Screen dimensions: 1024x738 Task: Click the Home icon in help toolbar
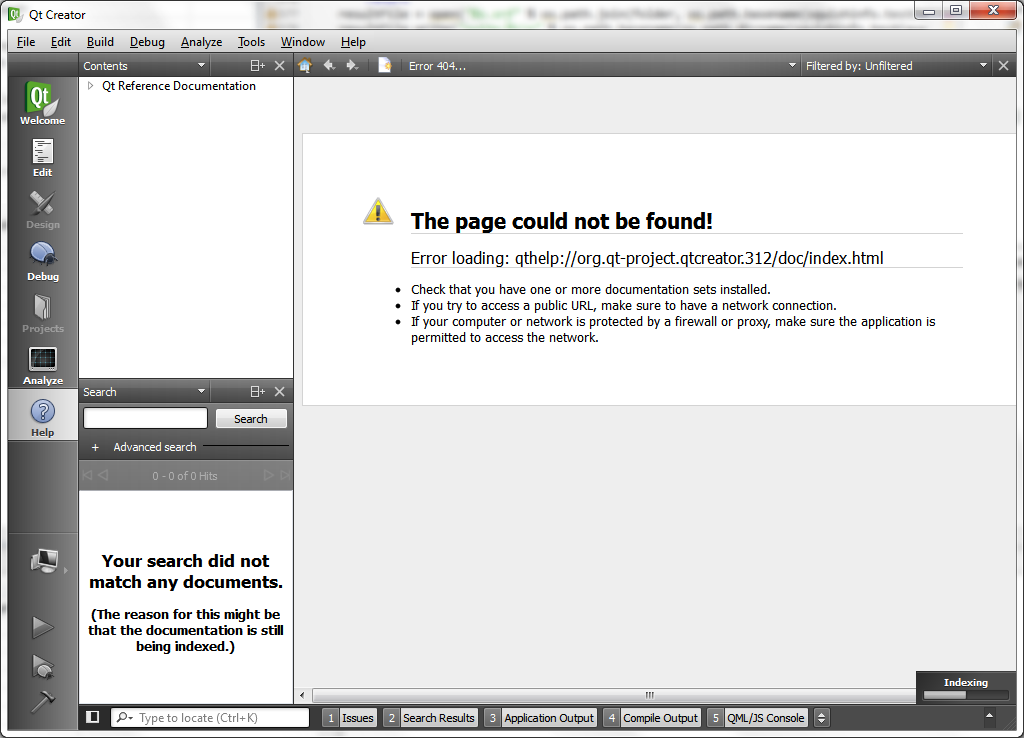[305, 66]
